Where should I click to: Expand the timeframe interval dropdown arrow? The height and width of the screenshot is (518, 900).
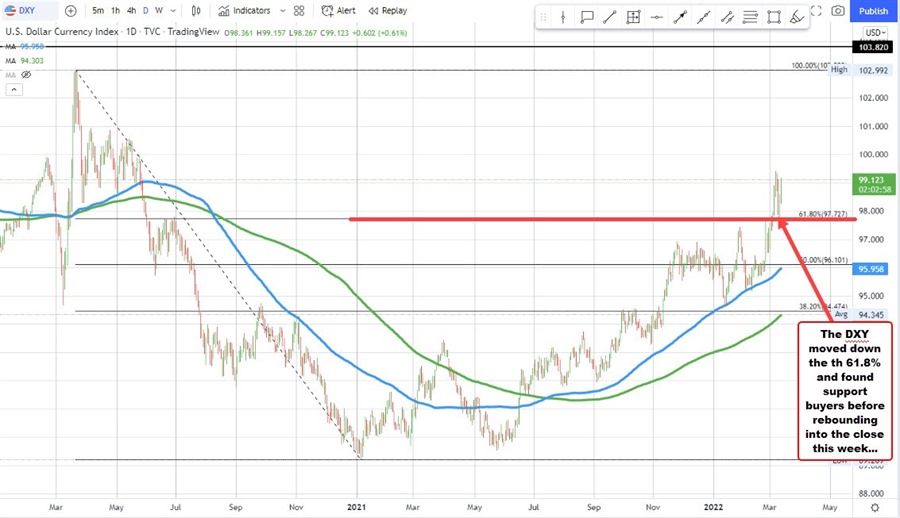(173, 10)
